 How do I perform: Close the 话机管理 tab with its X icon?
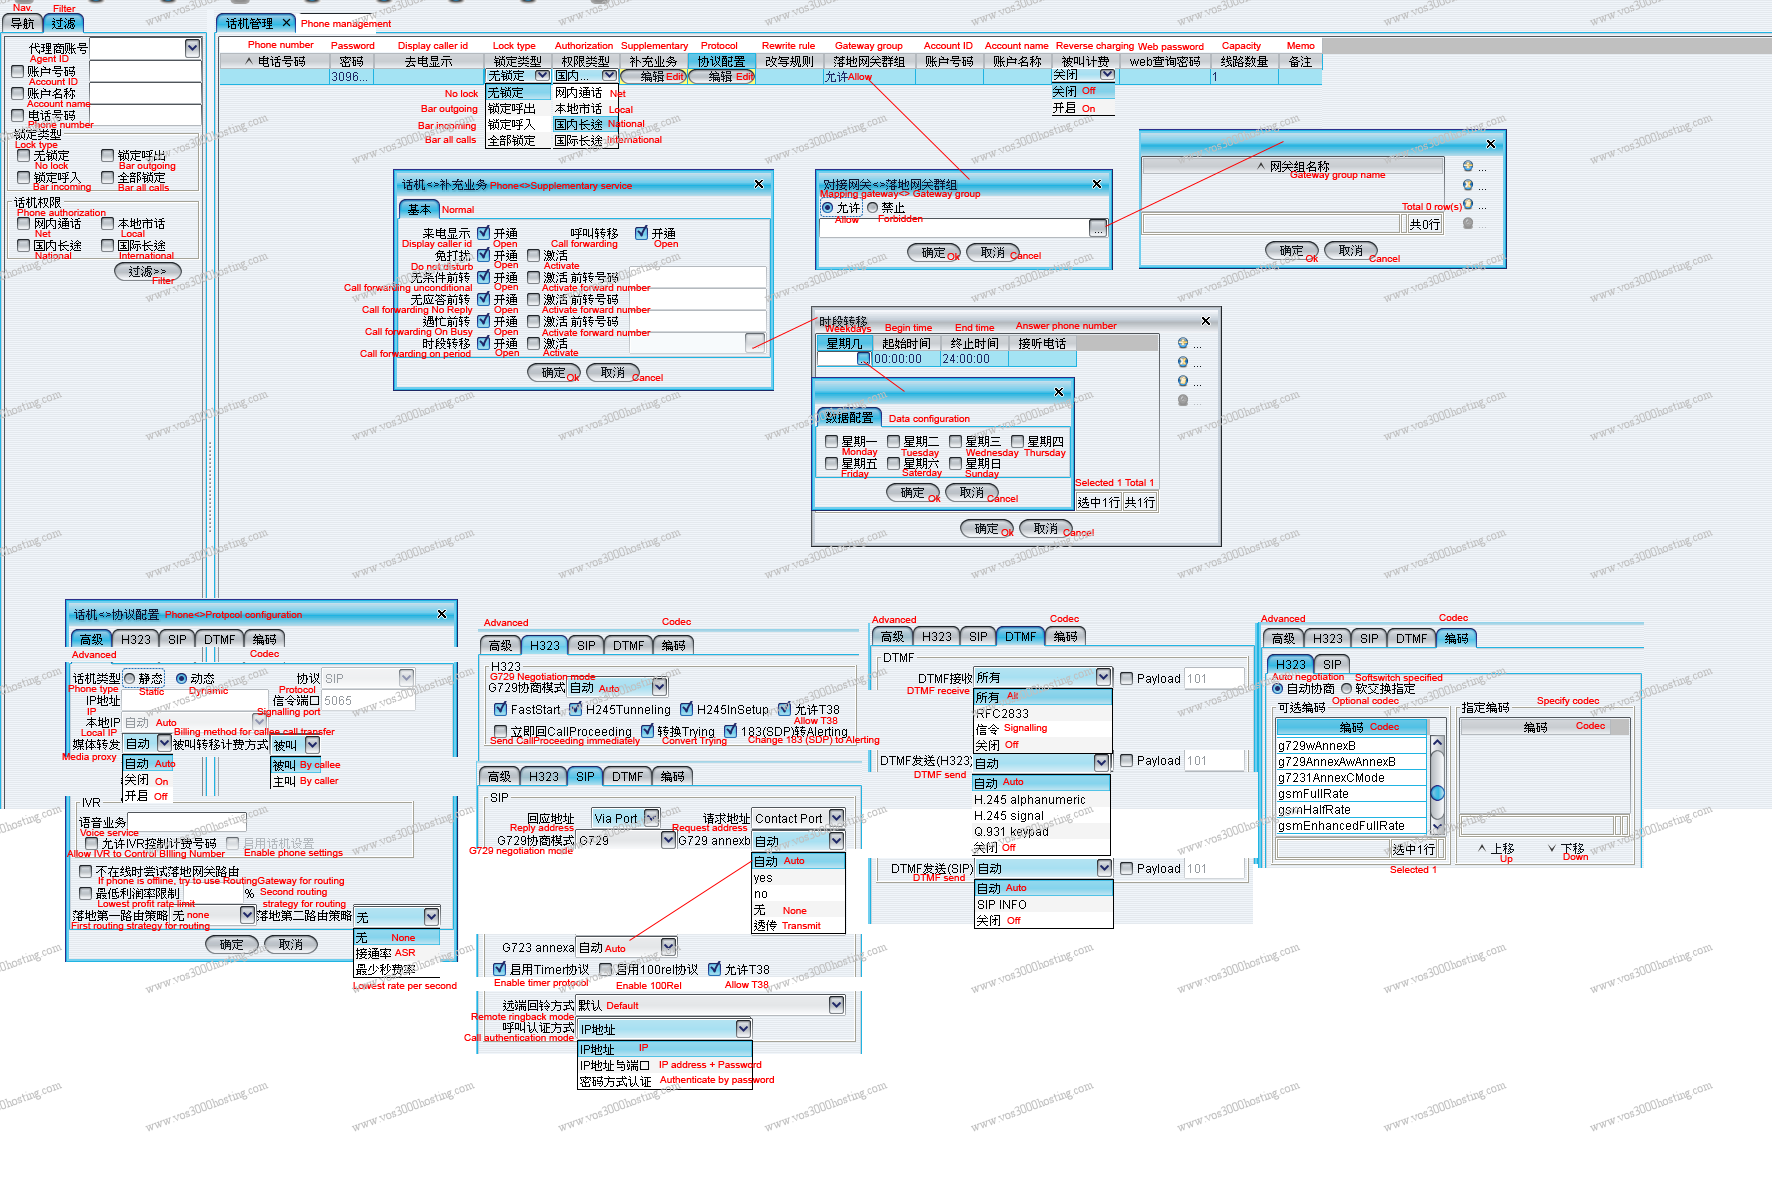(286, 22)
